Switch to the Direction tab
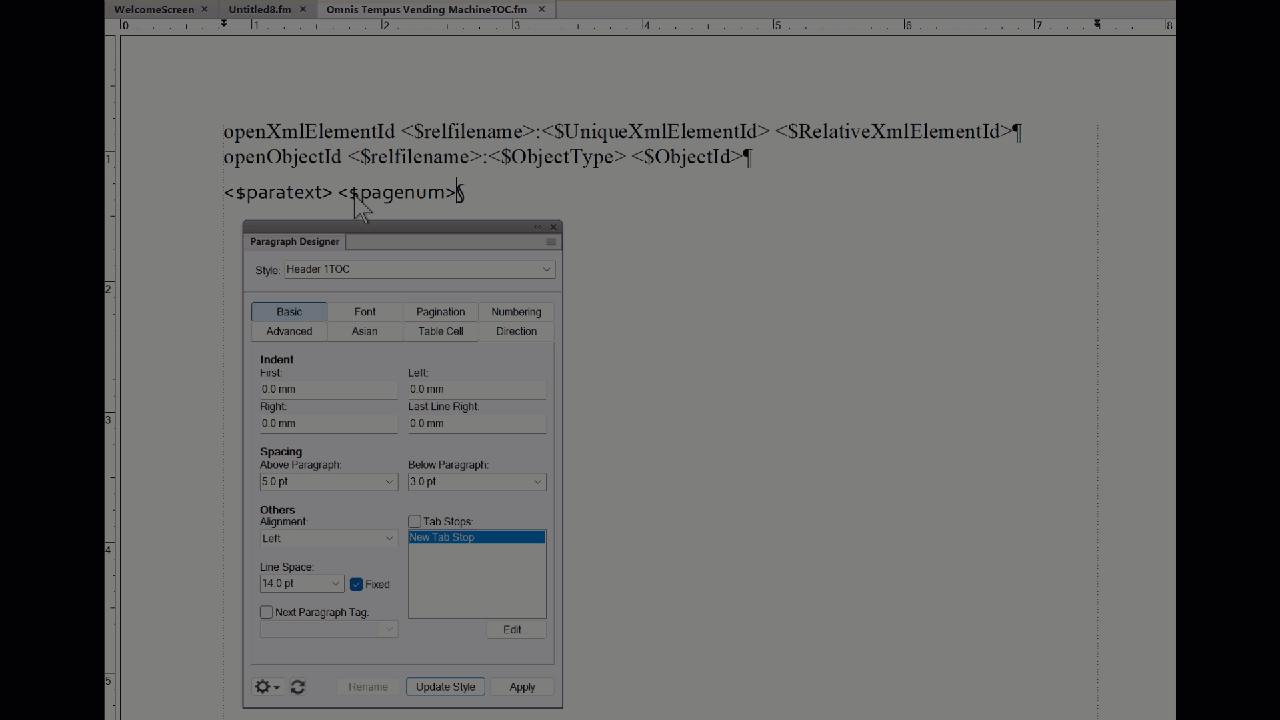Screen dimensions: 1280x720 point(516,331)
